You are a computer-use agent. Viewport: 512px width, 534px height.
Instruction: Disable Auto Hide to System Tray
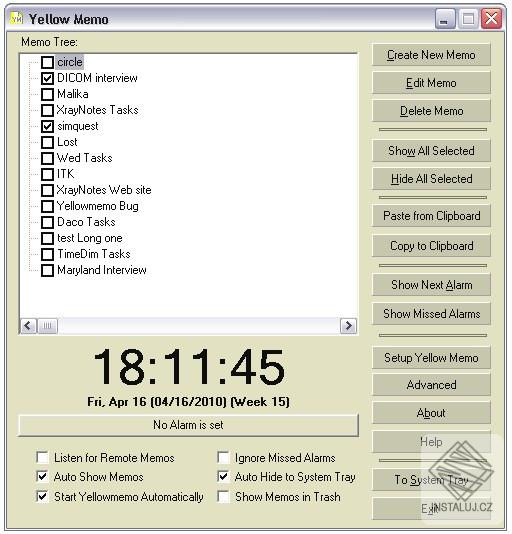point(223,477)
